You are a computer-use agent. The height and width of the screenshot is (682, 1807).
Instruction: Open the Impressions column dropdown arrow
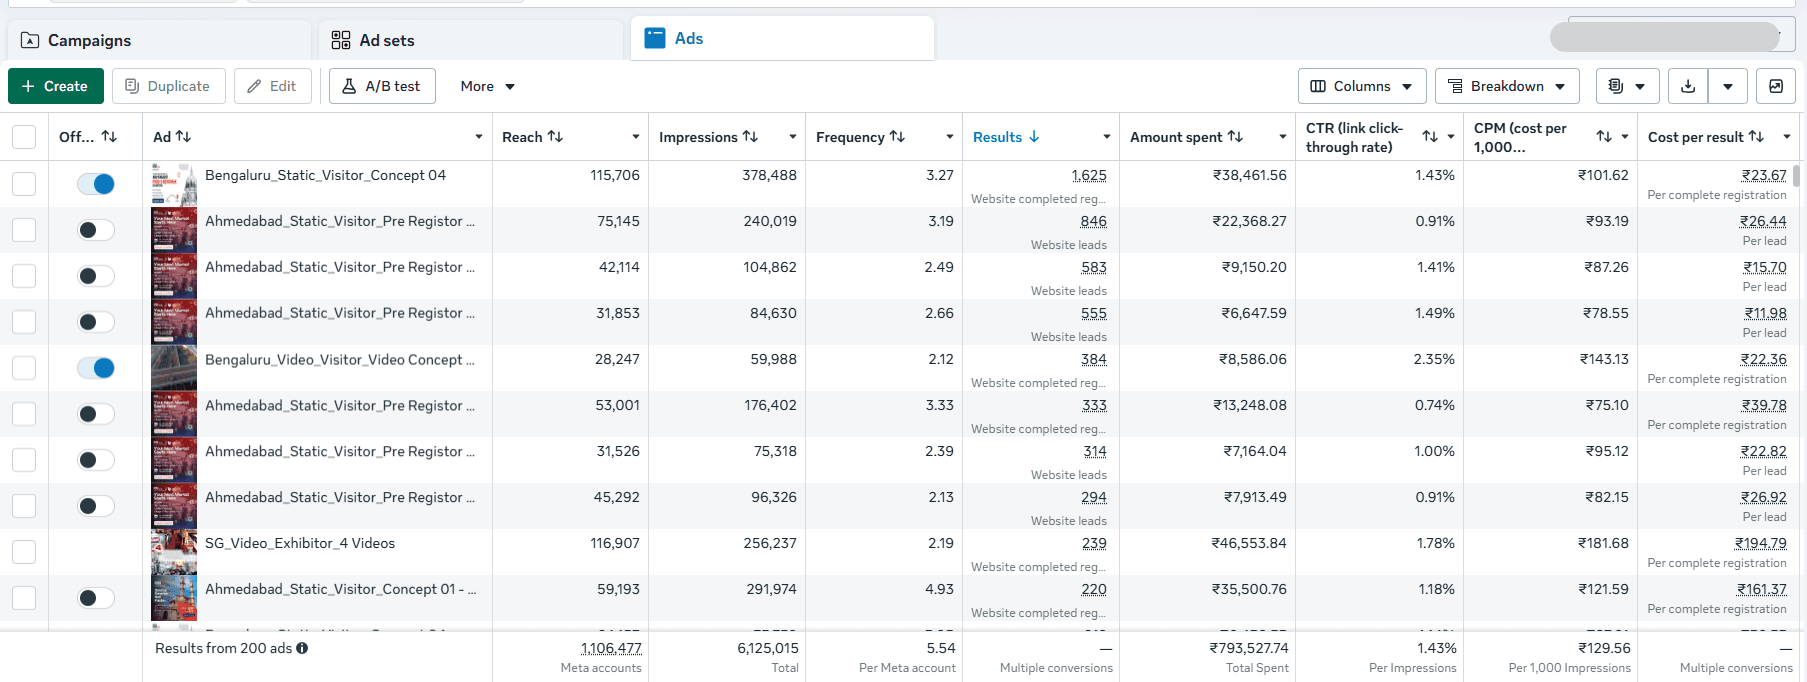(x=793, y=137)
